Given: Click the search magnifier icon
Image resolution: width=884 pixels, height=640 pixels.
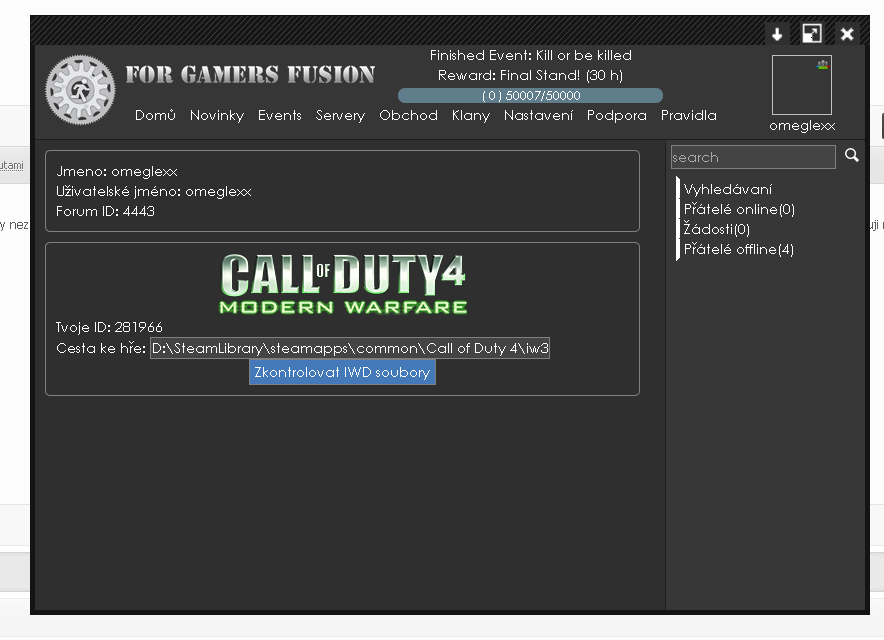Looking at the screenshot, I should pos(851,155).
